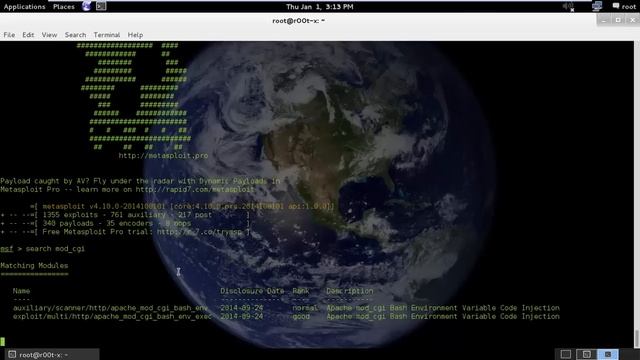
Task: Click the 'Name' column header
Action: point(21,291)
